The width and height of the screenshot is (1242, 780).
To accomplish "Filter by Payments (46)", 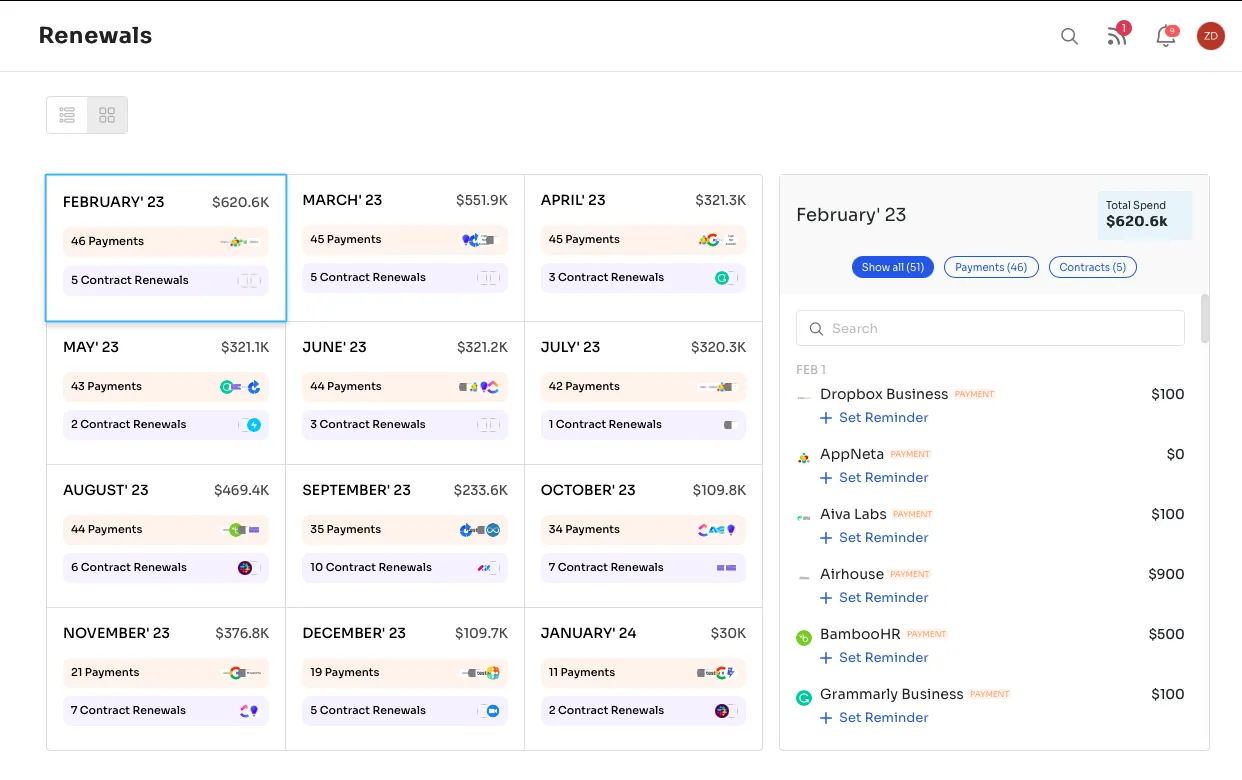I will click(x=991, y=267).
